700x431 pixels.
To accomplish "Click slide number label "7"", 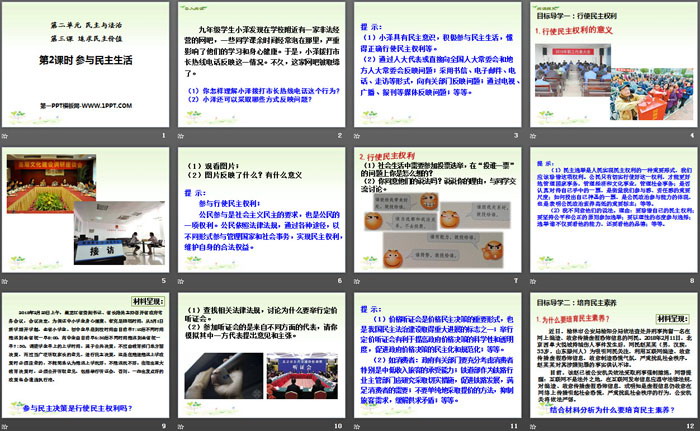I will [516, 280].
